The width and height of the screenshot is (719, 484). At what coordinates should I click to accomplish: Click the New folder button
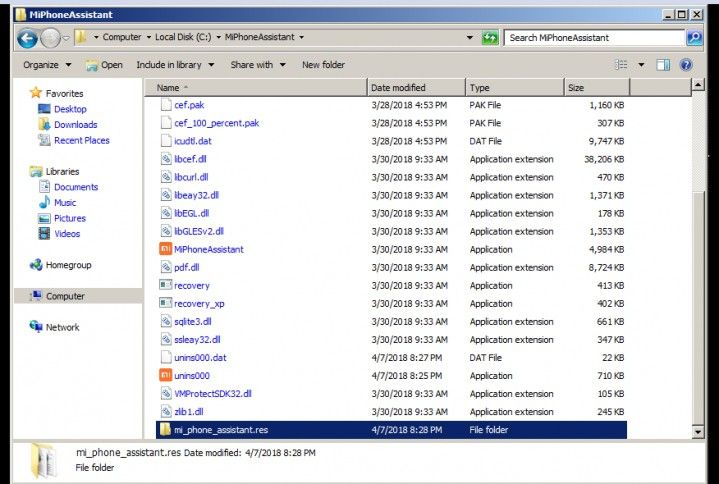[323, 65]
